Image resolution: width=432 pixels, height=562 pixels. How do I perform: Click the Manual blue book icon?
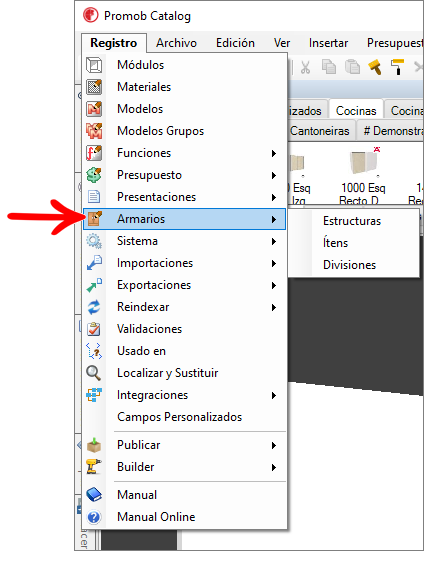pyautogui.click(x=94, y=495)
